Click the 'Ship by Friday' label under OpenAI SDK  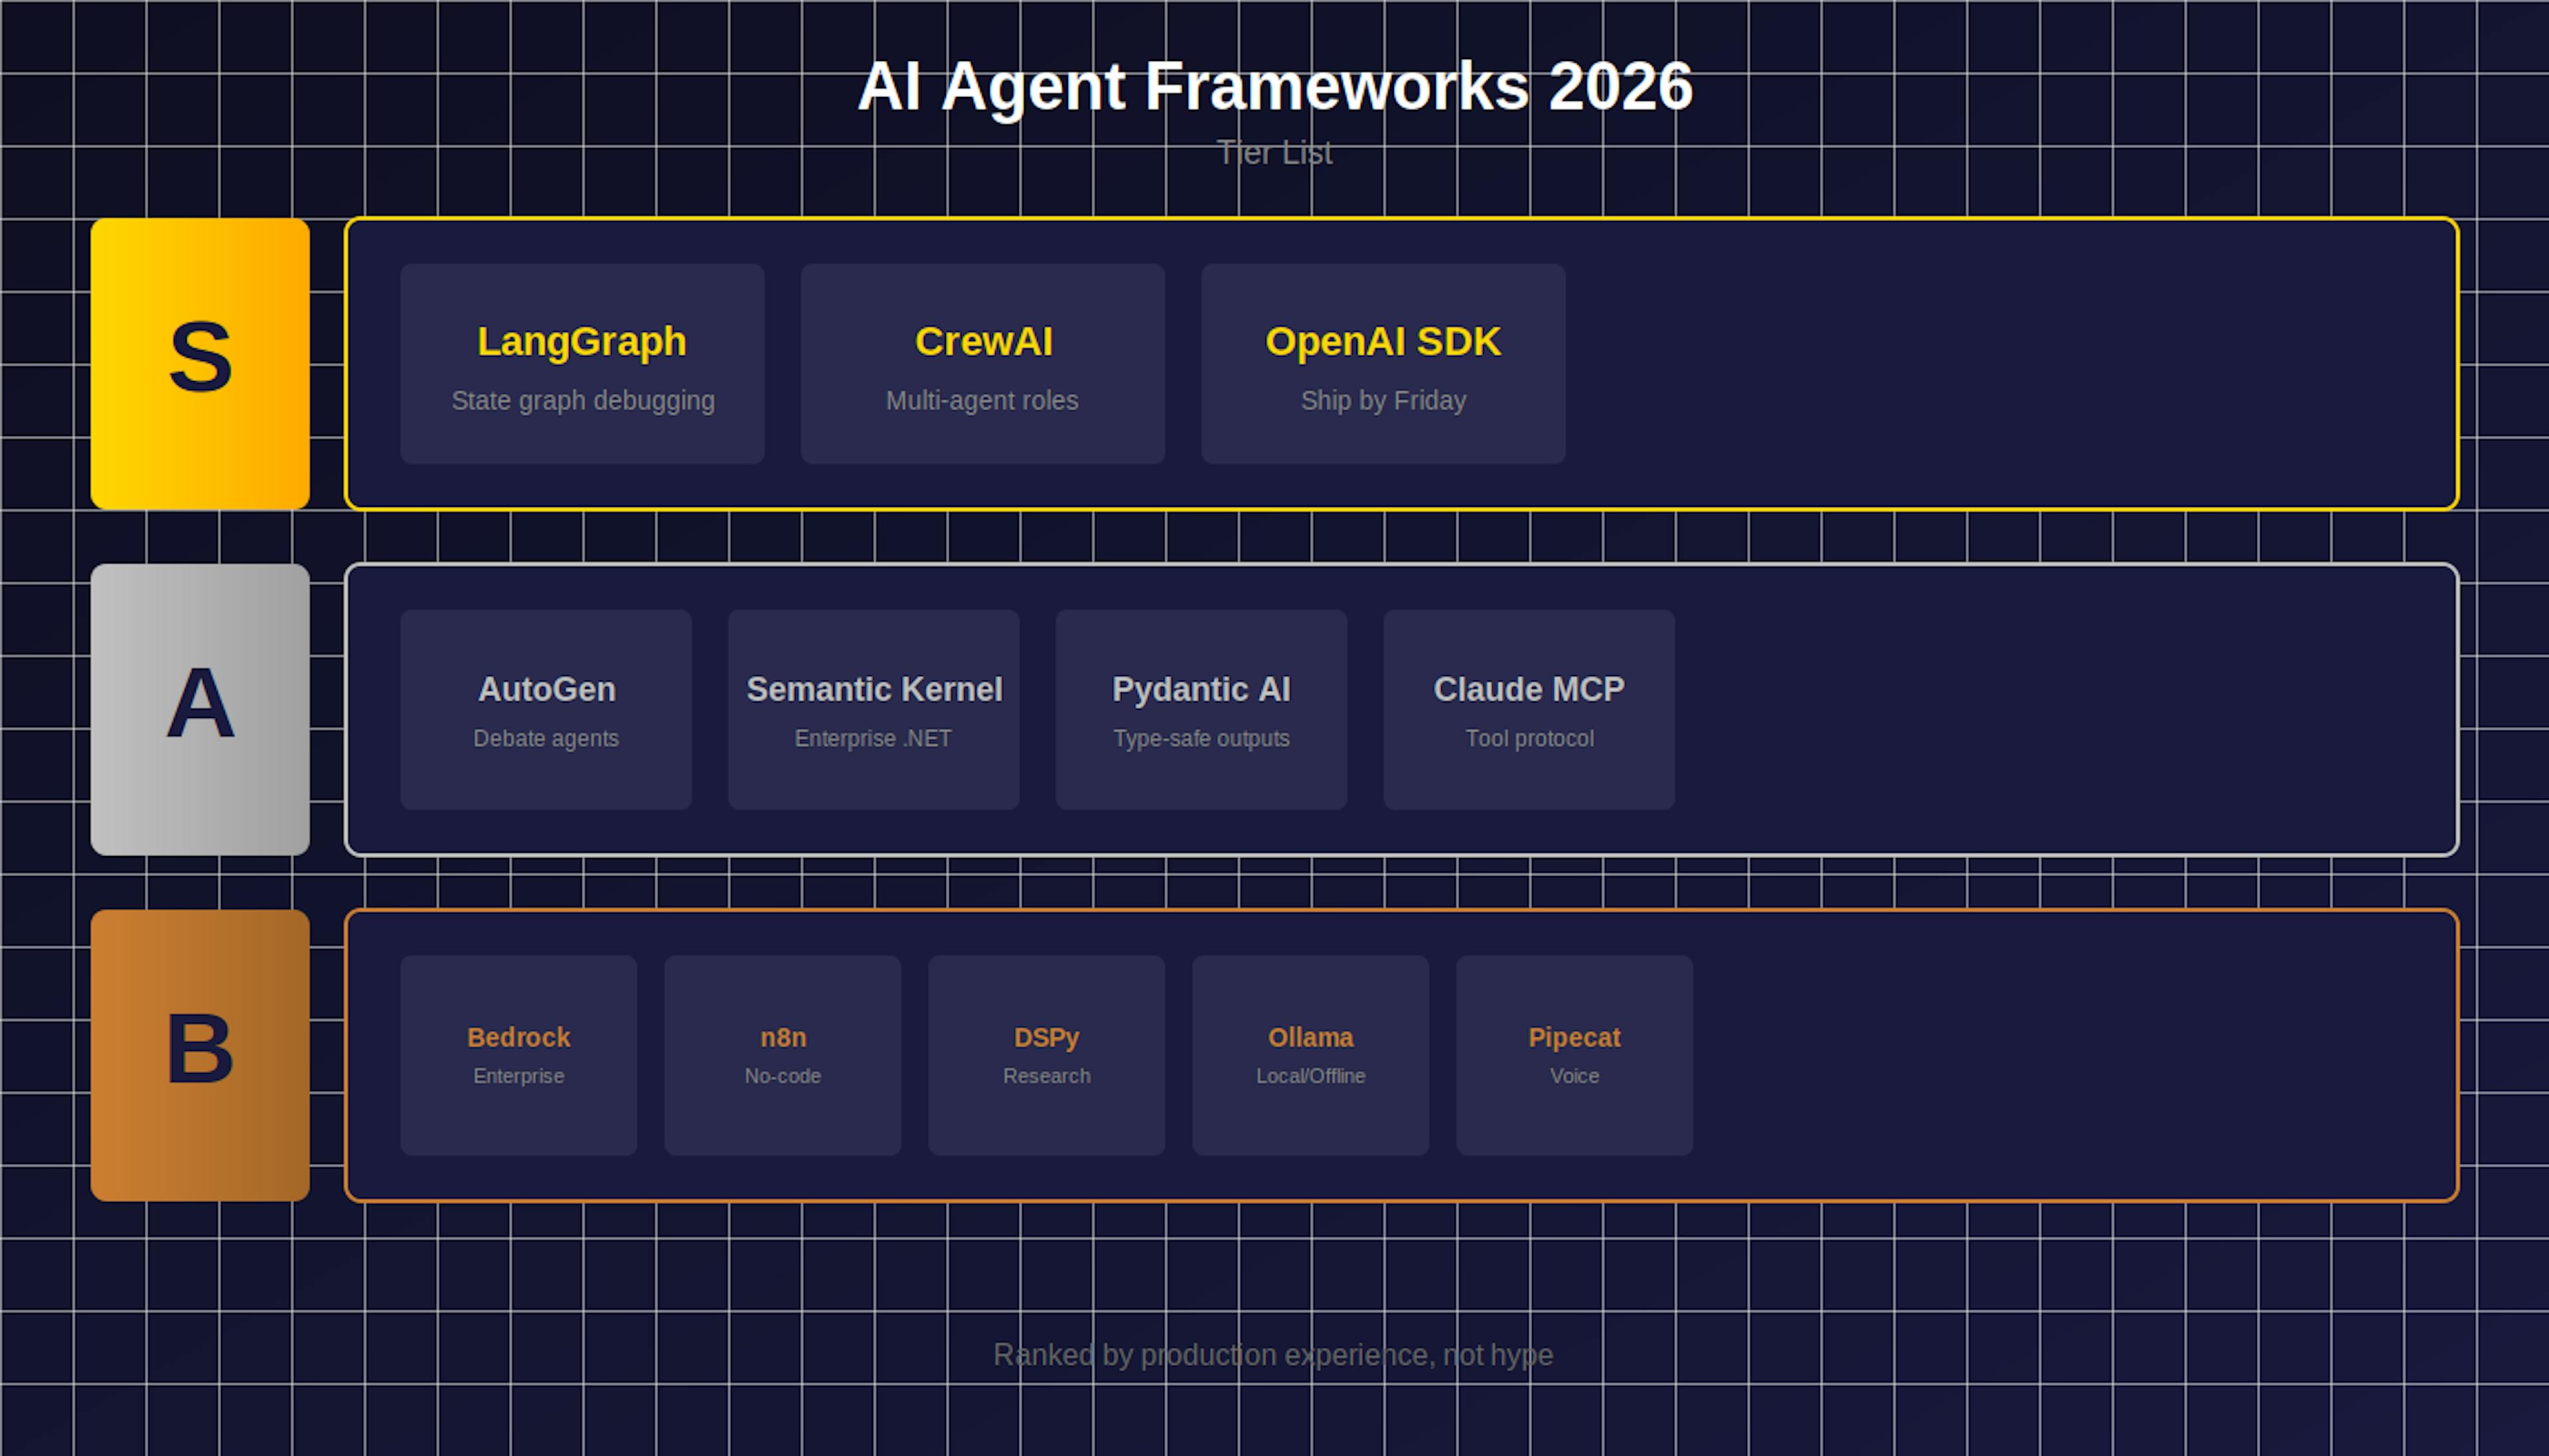coord(1383,400)
